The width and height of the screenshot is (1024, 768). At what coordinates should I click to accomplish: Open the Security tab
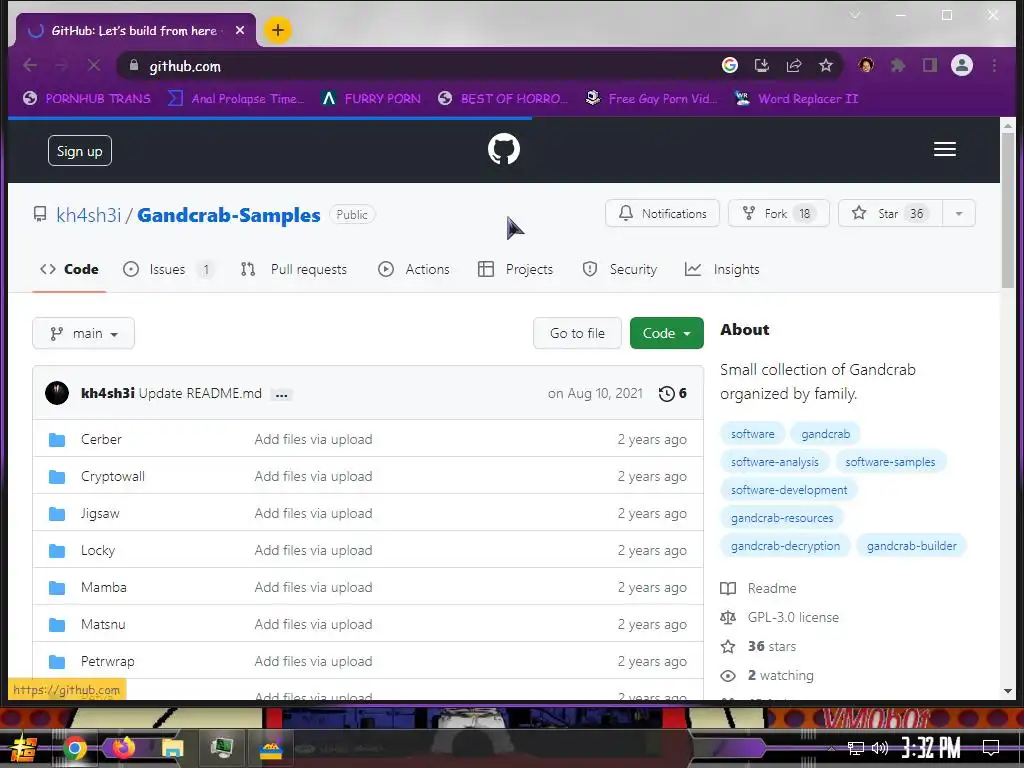point(619,269)
